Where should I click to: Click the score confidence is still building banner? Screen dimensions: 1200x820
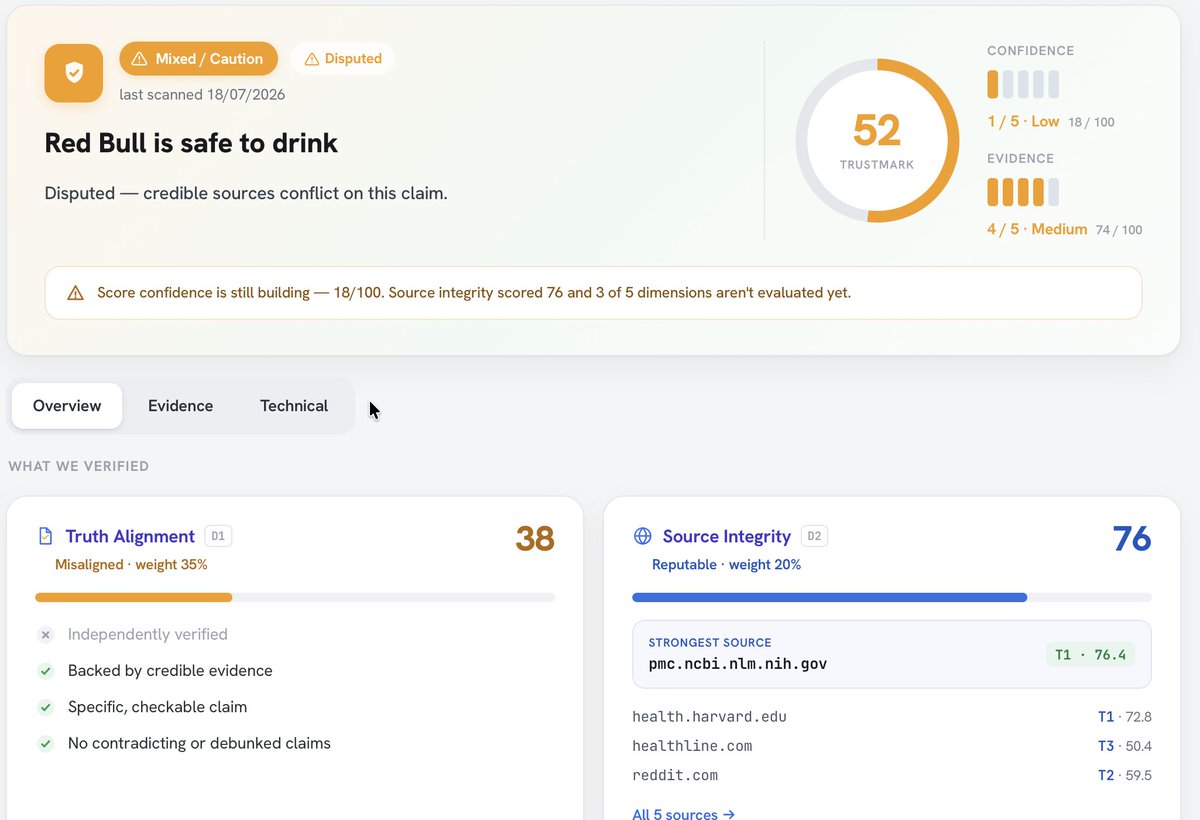pos(593,293)
